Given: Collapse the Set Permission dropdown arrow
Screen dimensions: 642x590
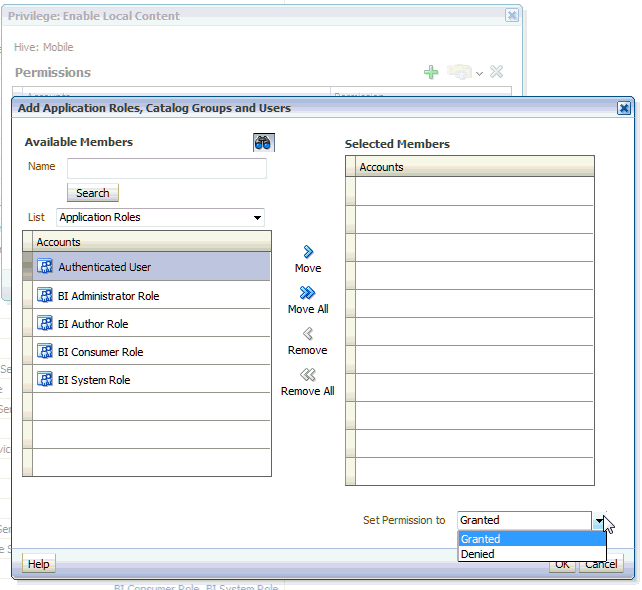Looking at the screenshot, I should 599,520.
